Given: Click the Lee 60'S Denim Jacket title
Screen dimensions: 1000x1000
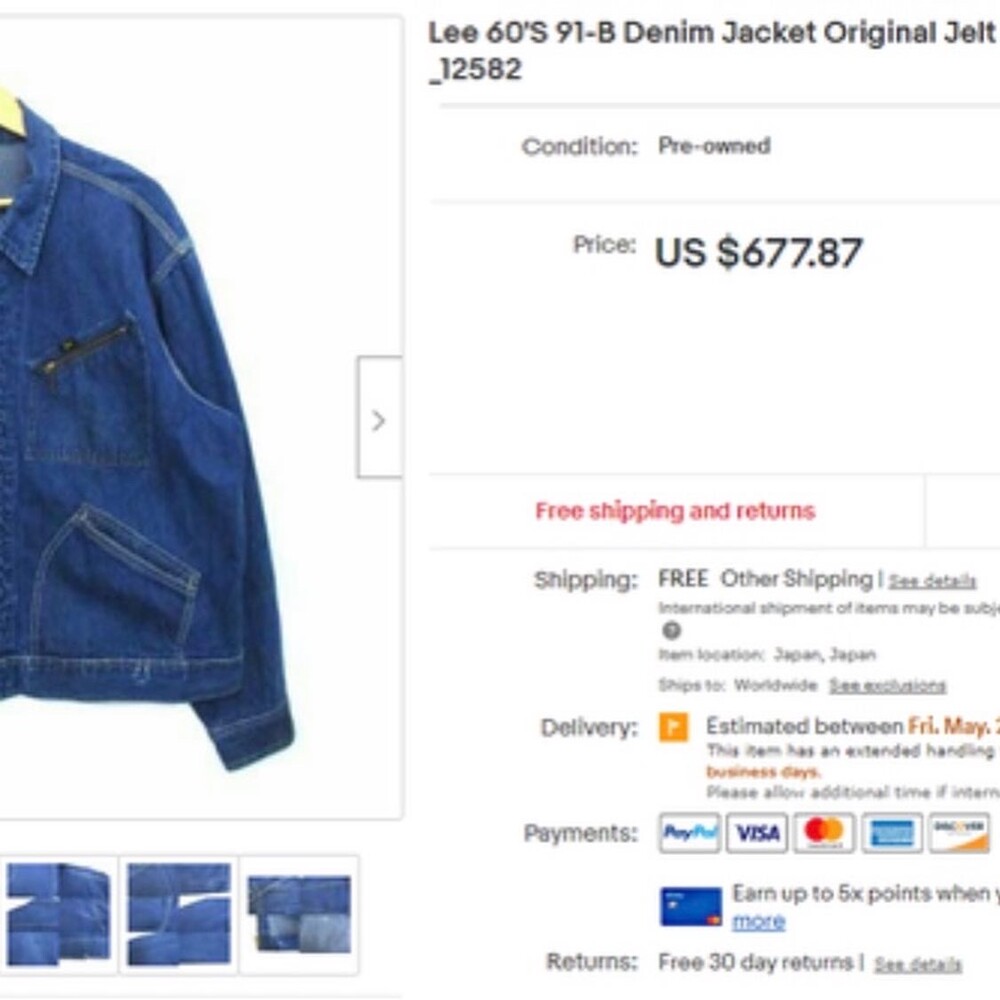Looking at the screenshot, I should coord(713,50).
